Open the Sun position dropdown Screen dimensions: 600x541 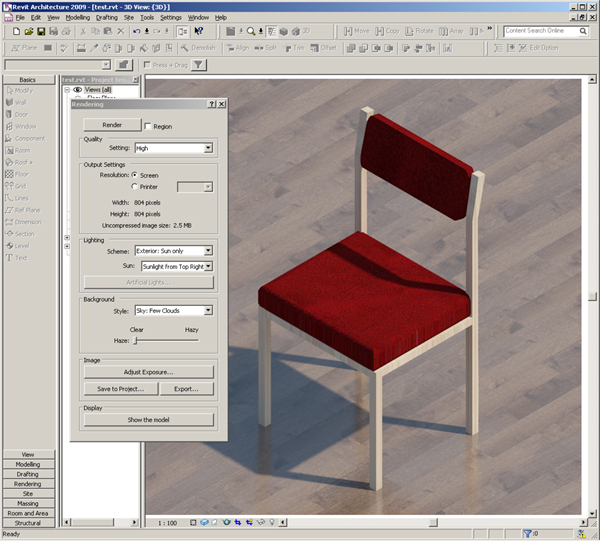[208, 266]
